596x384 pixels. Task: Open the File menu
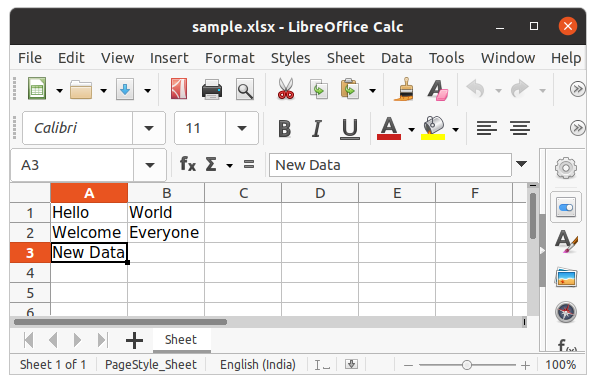pos(30,58)
